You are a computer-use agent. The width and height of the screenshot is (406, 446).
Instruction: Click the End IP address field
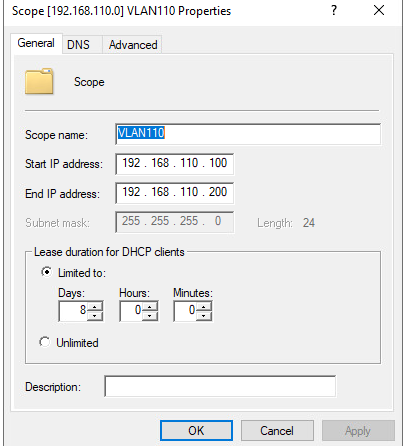click(174, 193)
